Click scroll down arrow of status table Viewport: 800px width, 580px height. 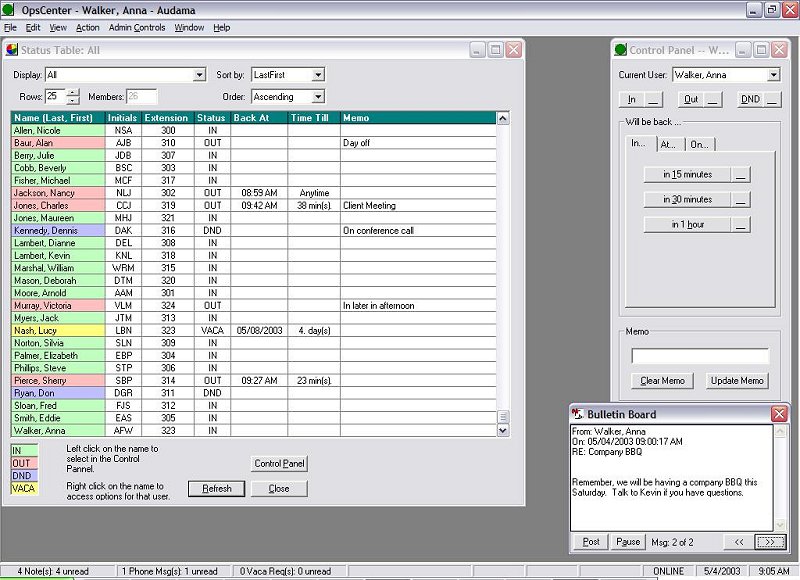(503, 431)
